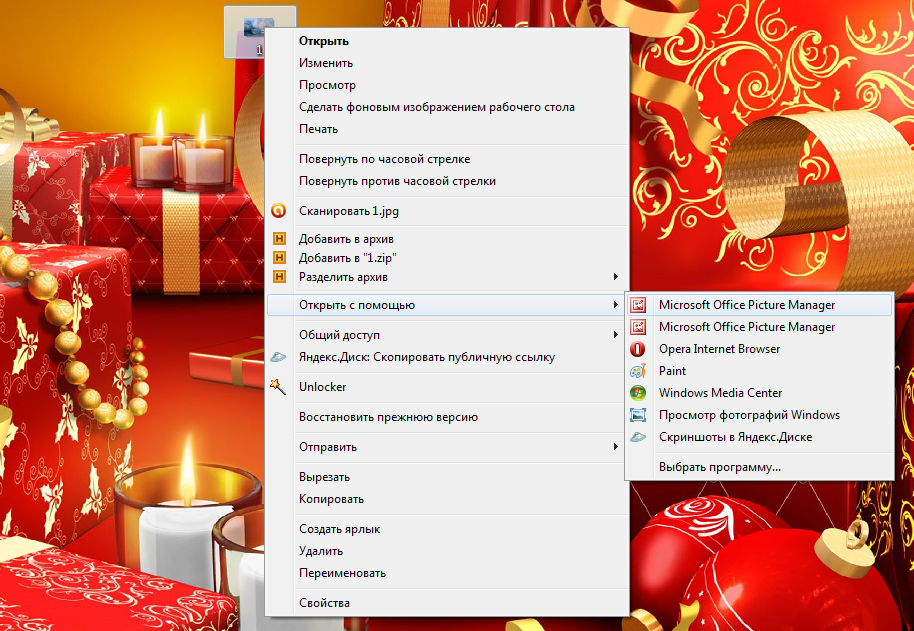Click the second Microsoft Office Picture Manager icon
Image resolution: width=914 pixels, height=631 pixels.
(x=638, y=327)
